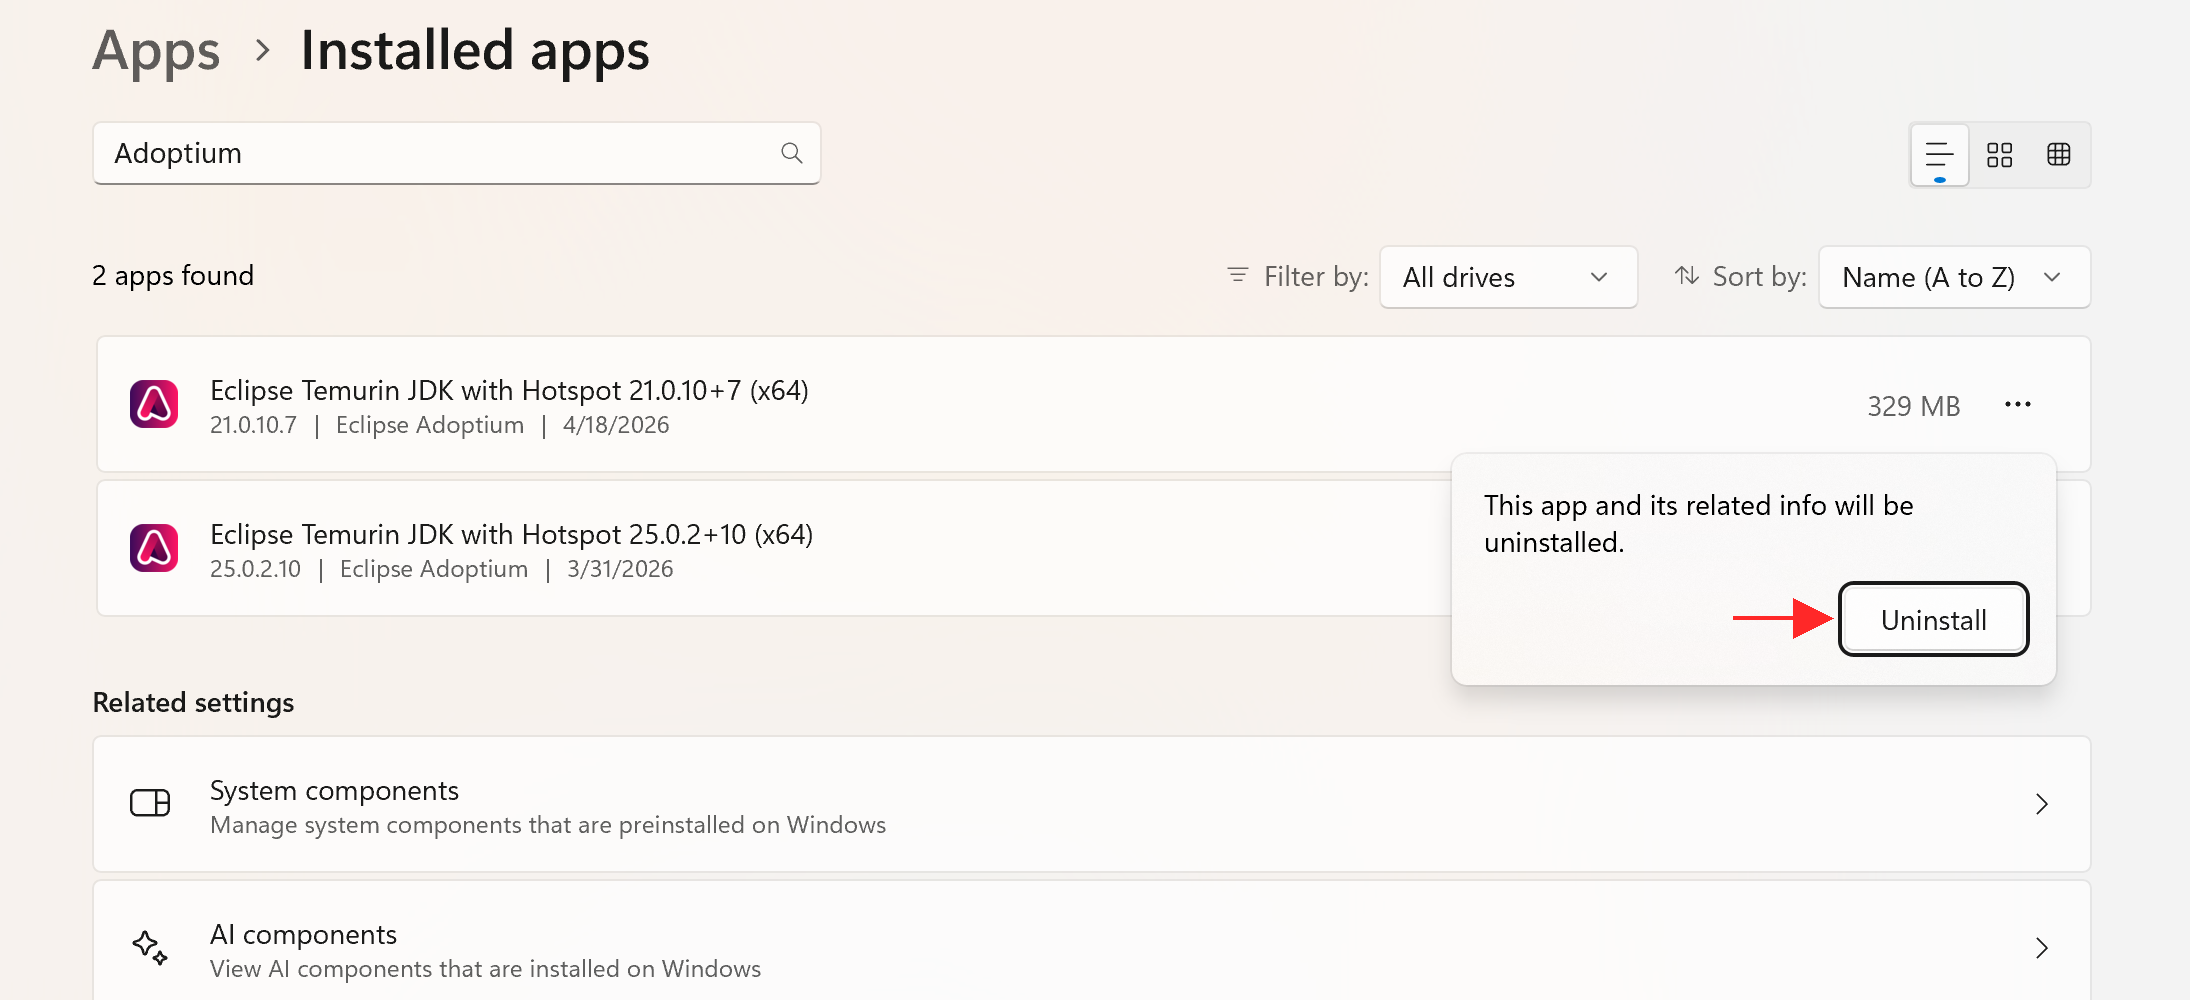This screenshot has height=1000, width=2190.
Task: Expand AI components chevron
Action: point(2042,948)
